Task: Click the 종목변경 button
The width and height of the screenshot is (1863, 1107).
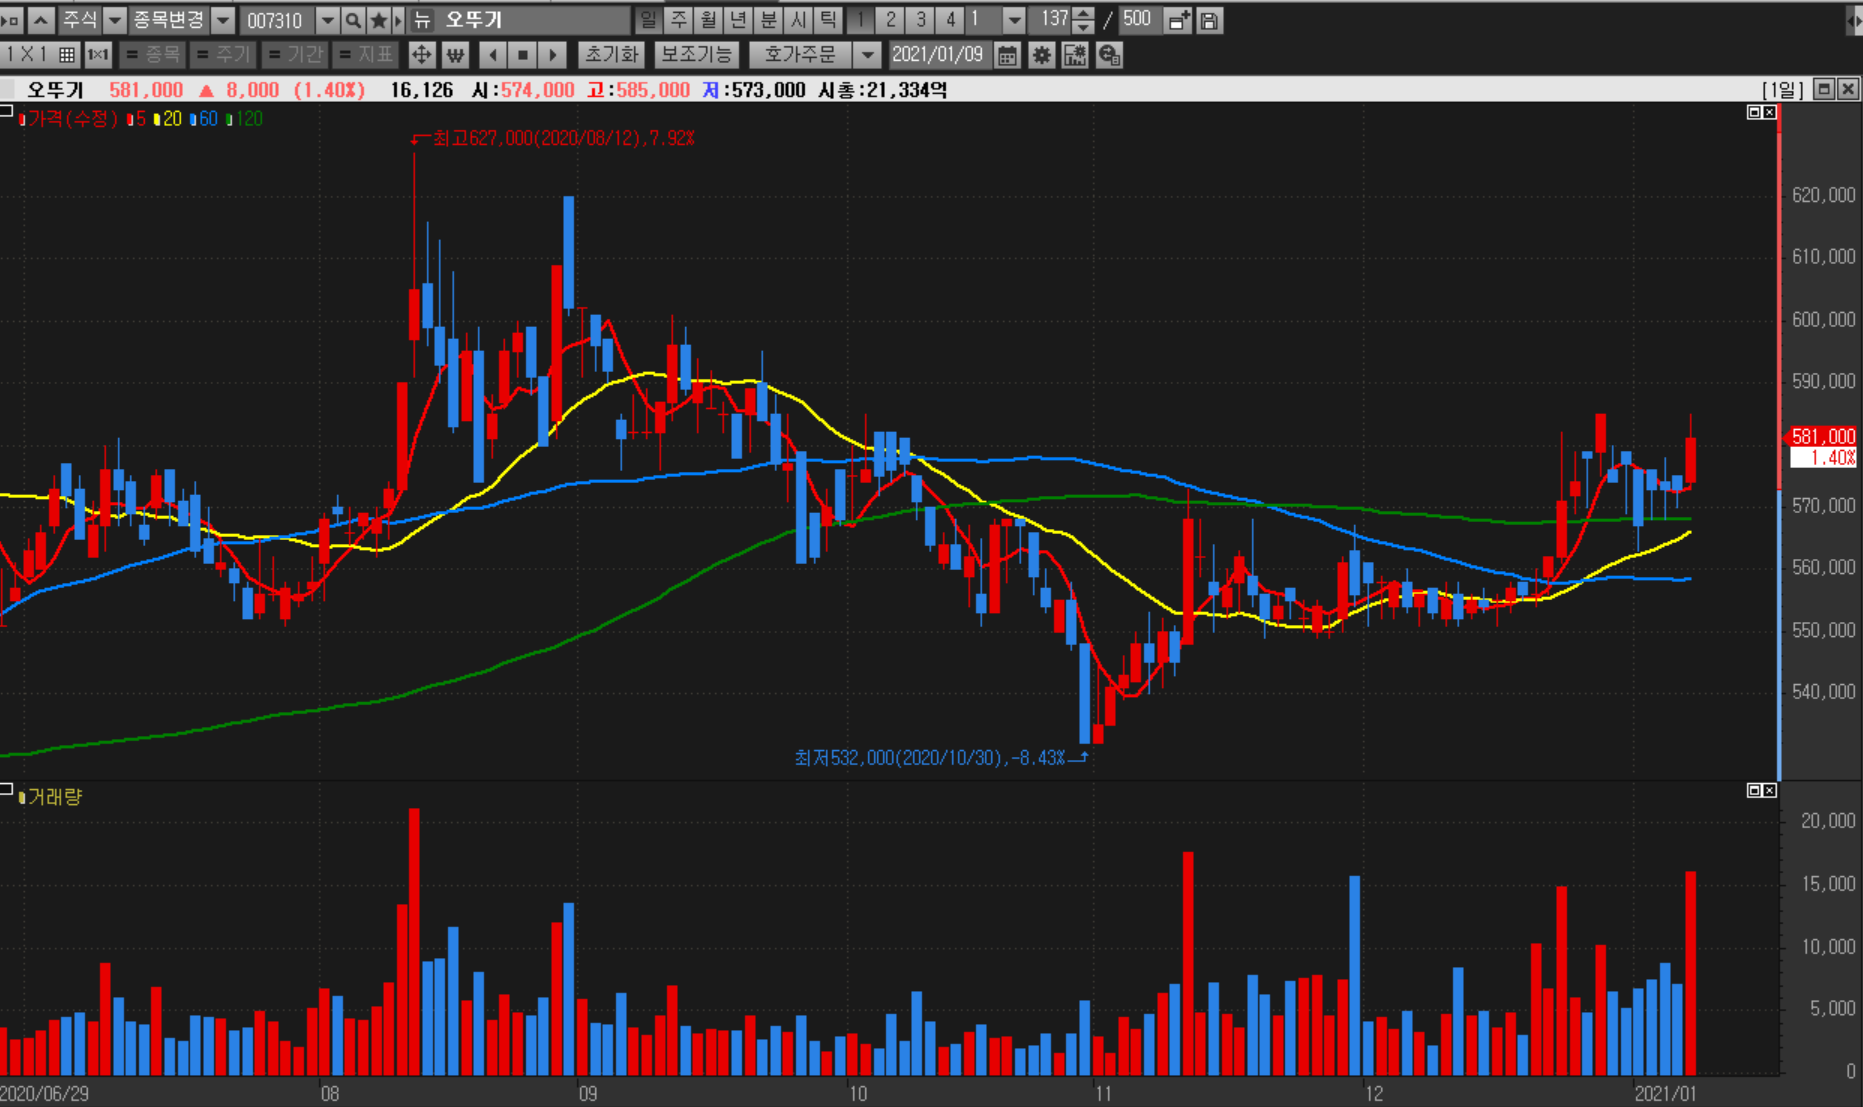Action: pyautogui.click(x=168, y=20)
